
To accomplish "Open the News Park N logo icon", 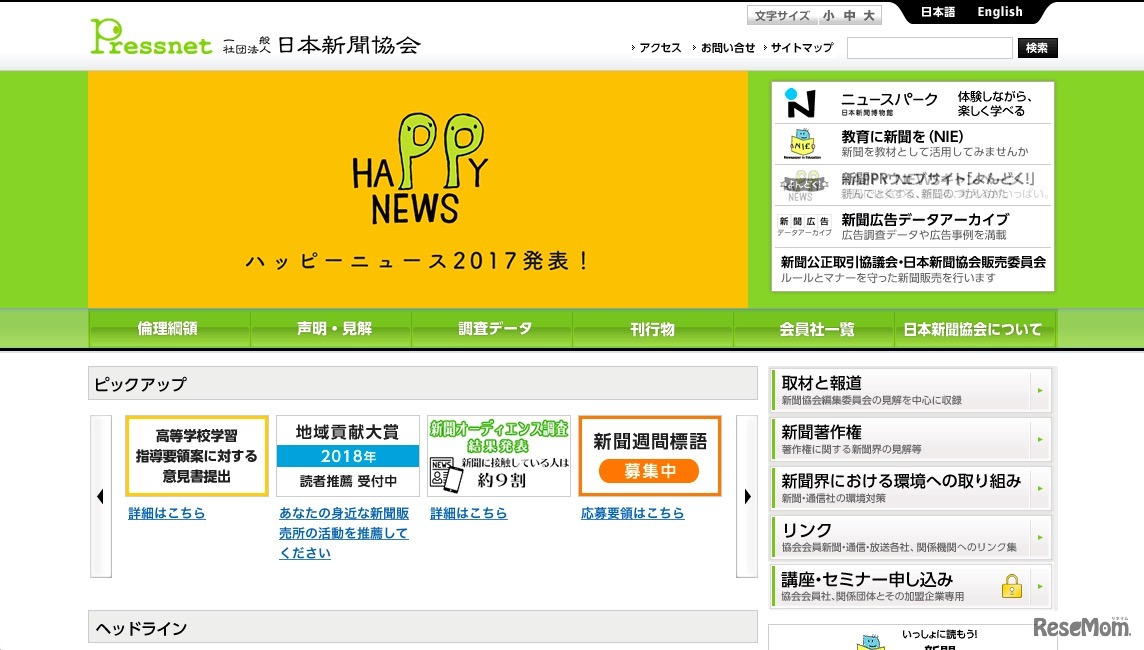I will 800,103.
